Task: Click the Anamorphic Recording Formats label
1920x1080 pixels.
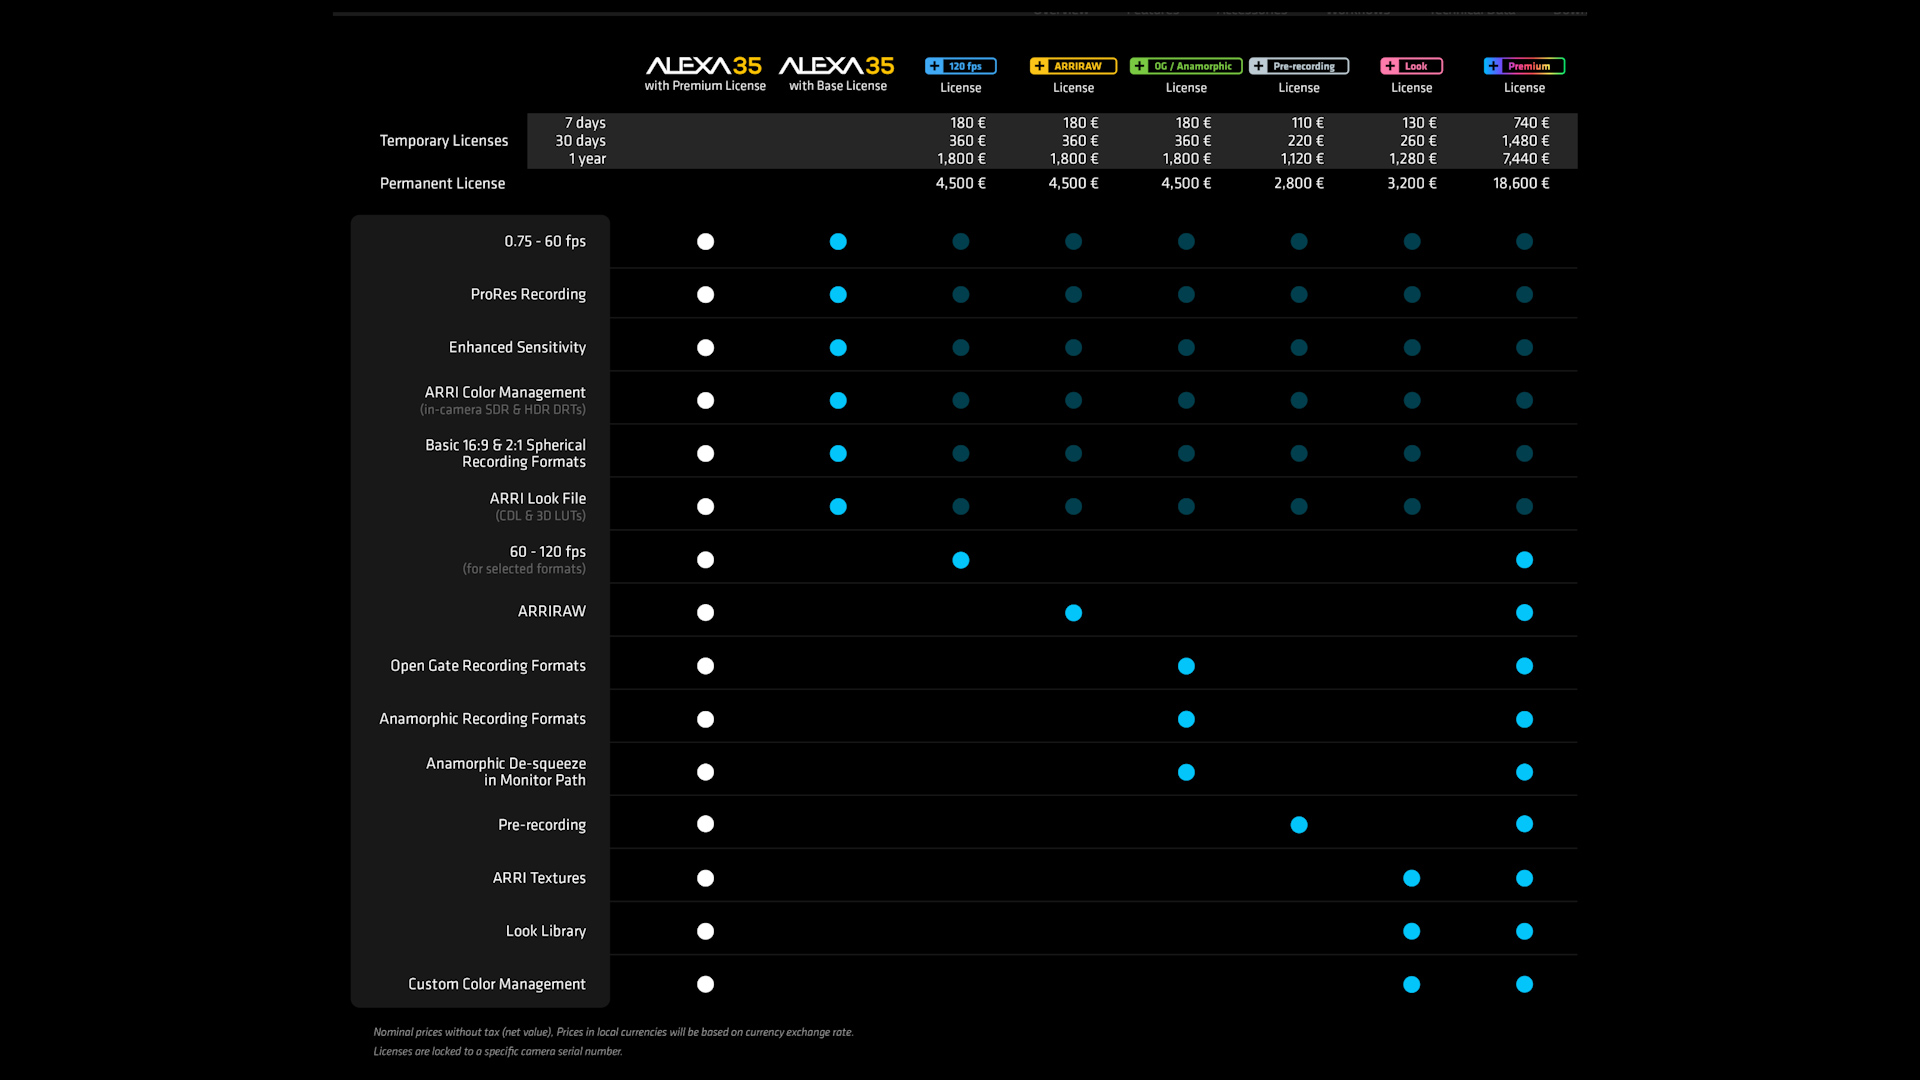Action: (482, 719)
